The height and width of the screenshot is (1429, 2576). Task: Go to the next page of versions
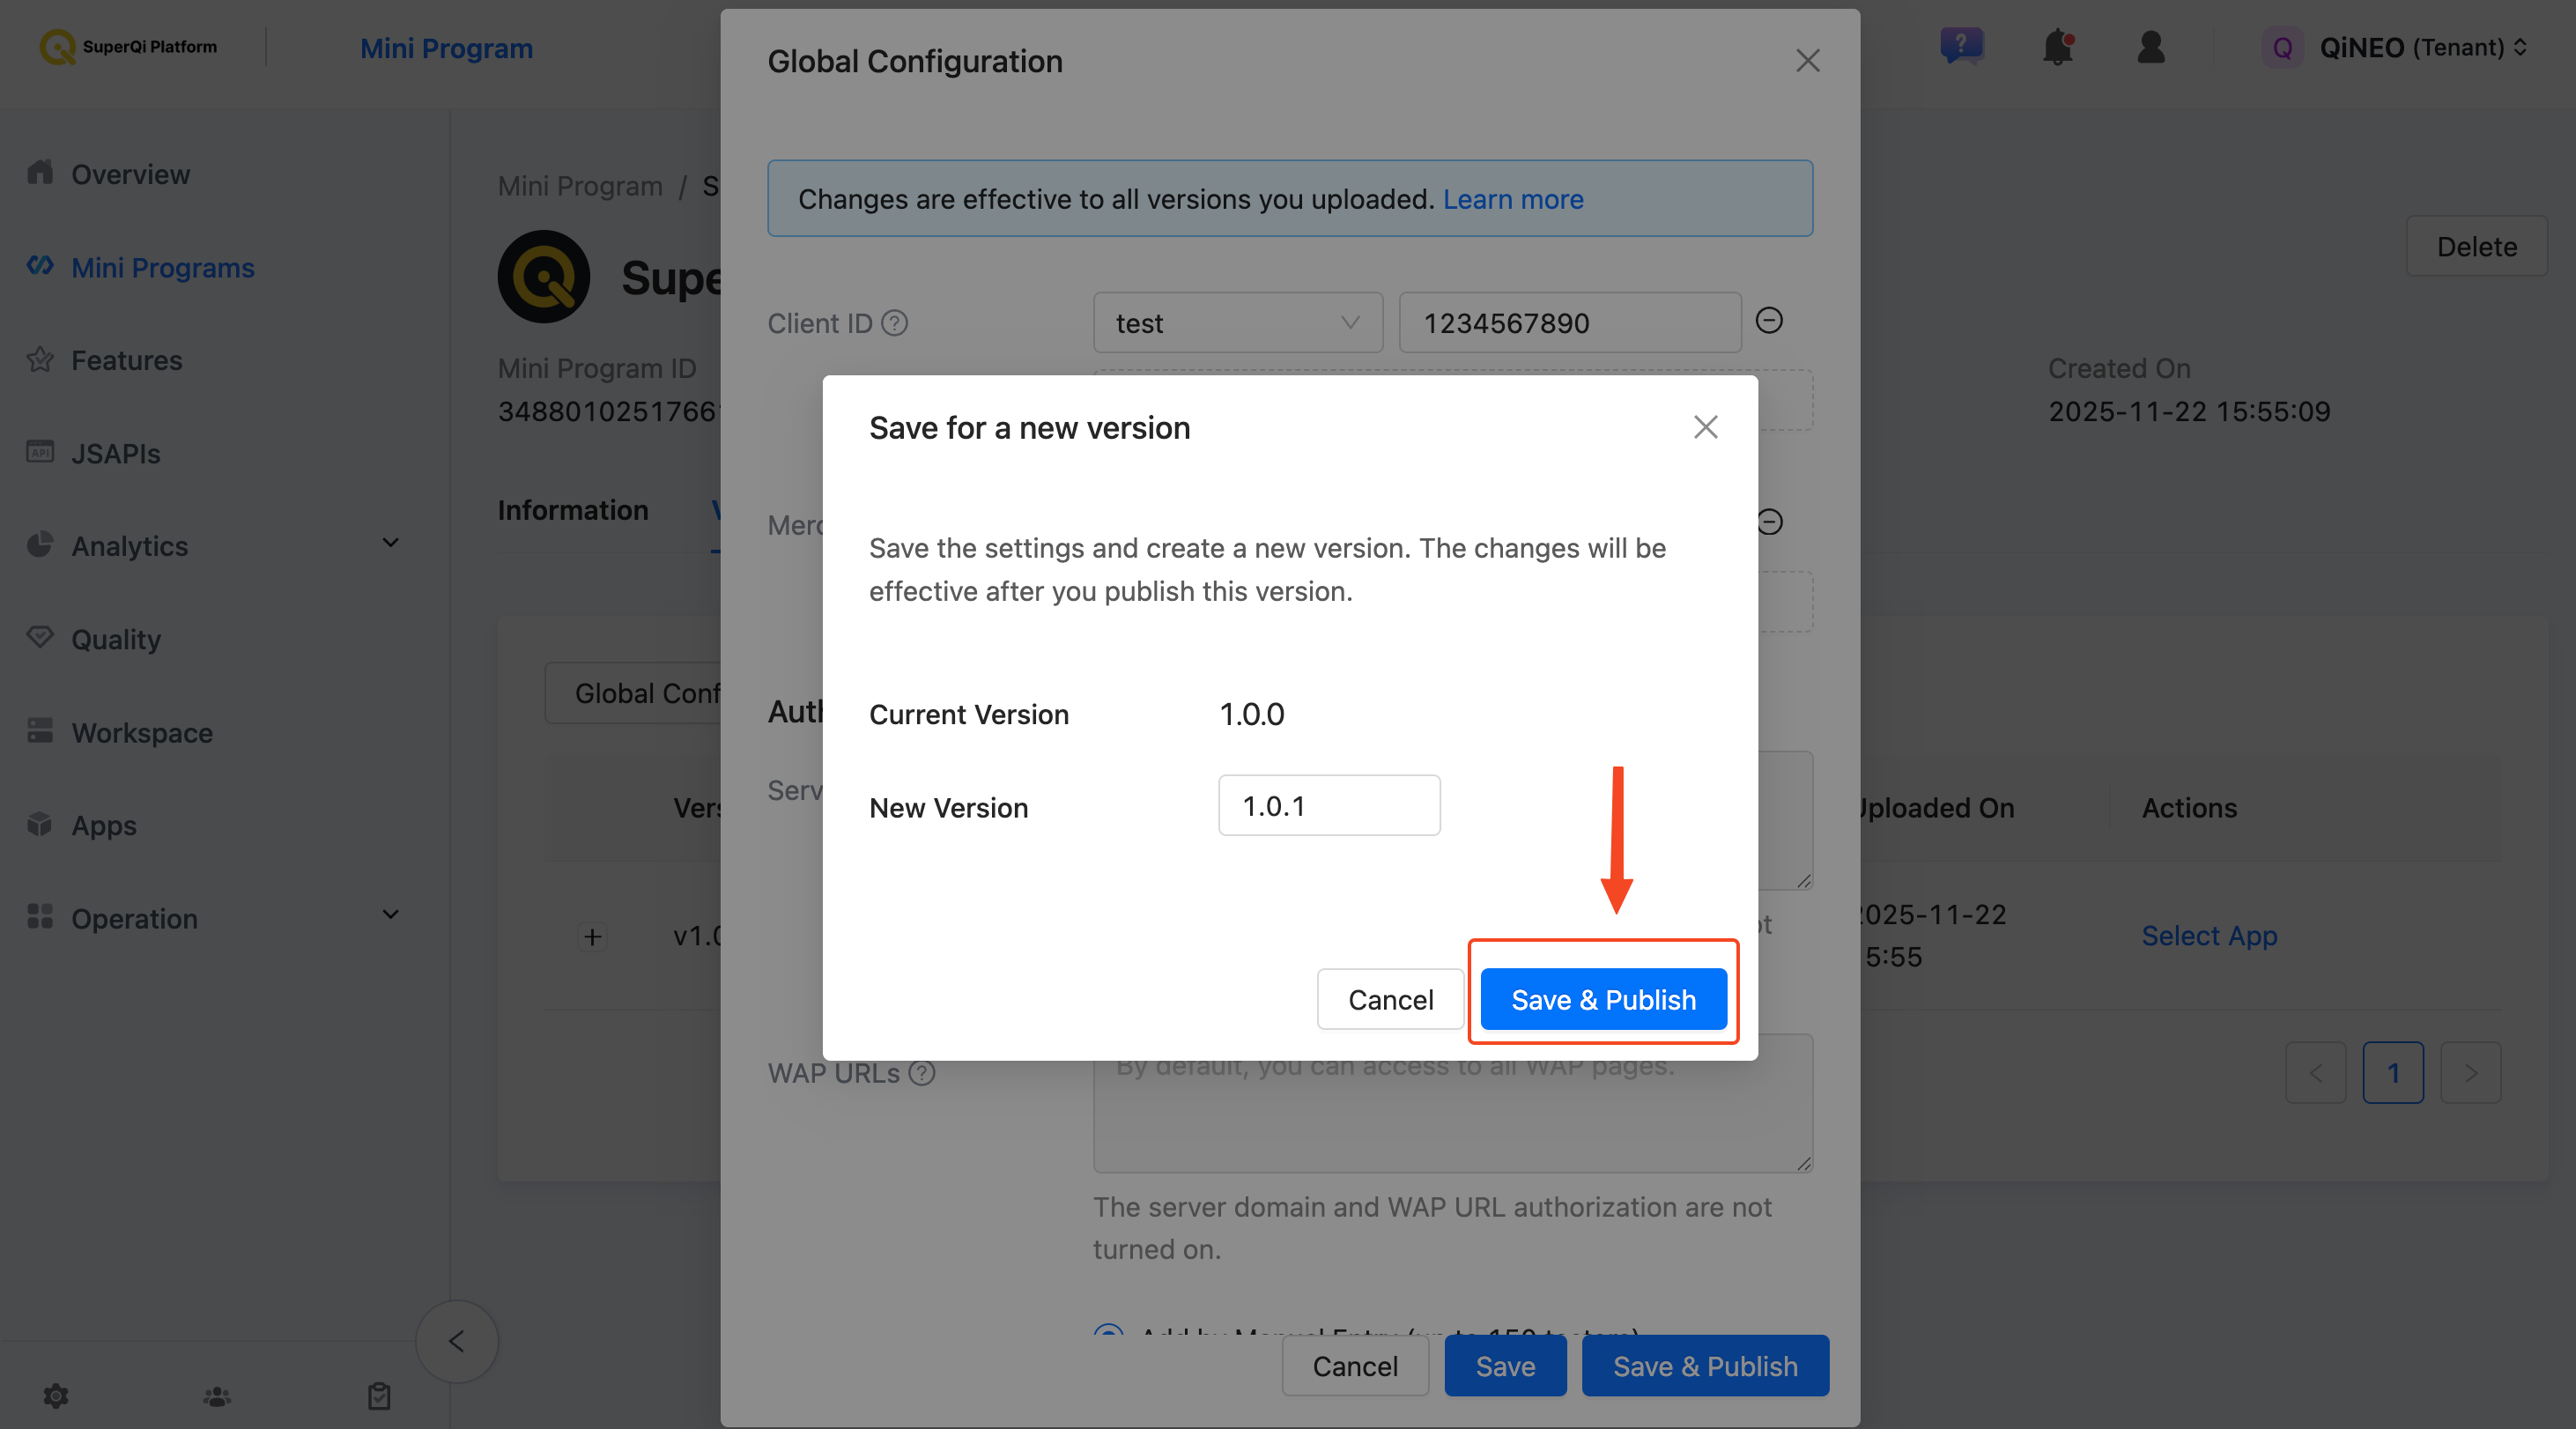(x=2471, y=1072)
